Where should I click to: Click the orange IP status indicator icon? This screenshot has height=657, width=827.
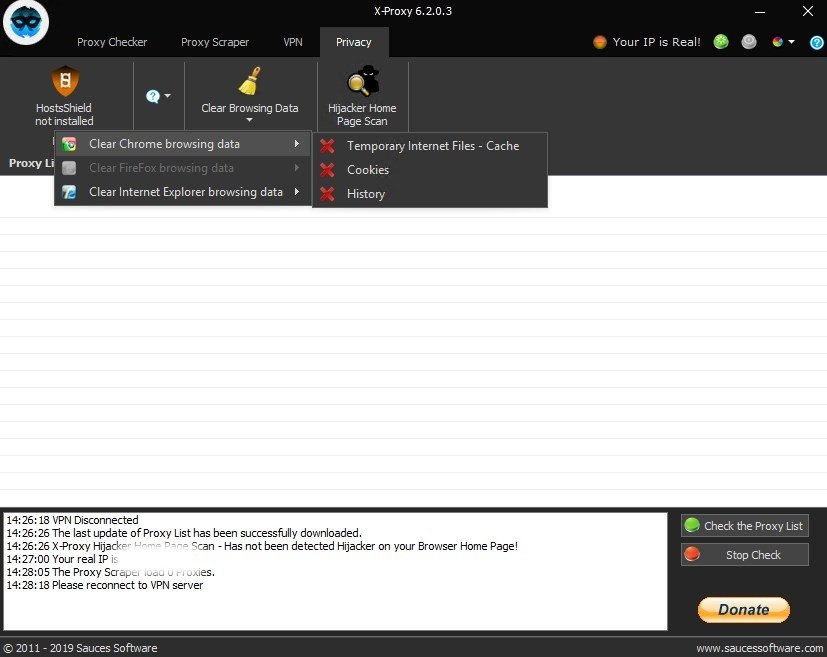click(600, 42)
